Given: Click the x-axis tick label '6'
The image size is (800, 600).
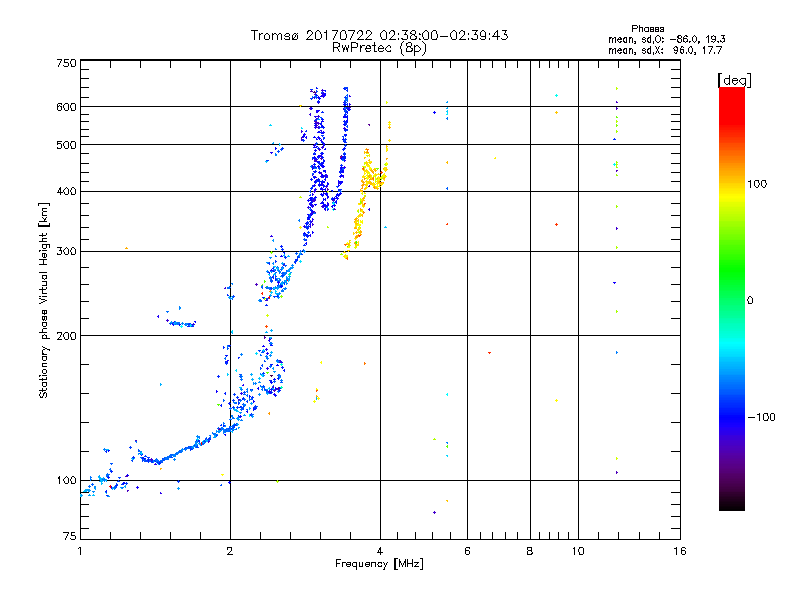Looking at the screenshot, I should (x=467, y=551).
